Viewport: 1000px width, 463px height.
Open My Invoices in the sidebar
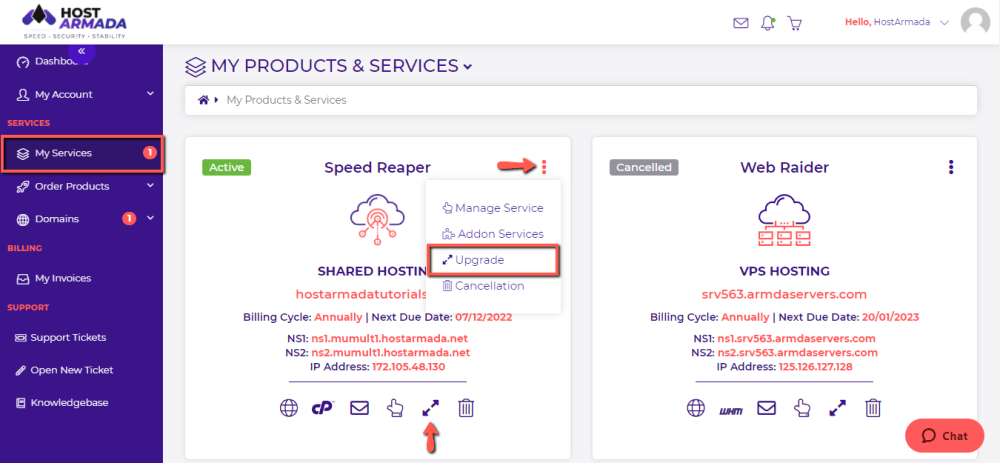(x=54, y=278)
